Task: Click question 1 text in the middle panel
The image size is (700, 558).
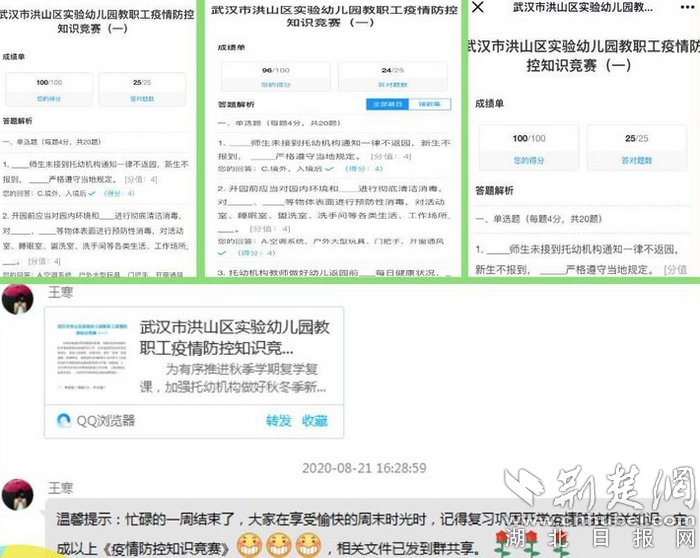Action: pyautogui.click(x=334, y=150)
